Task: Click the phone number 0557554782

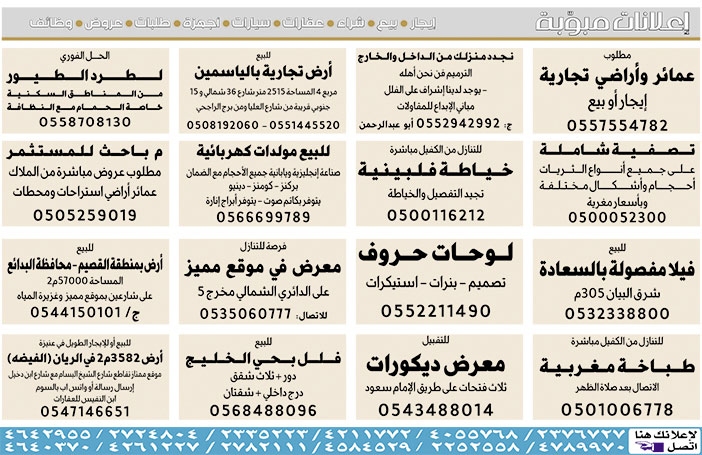Action: coord(617,125)
